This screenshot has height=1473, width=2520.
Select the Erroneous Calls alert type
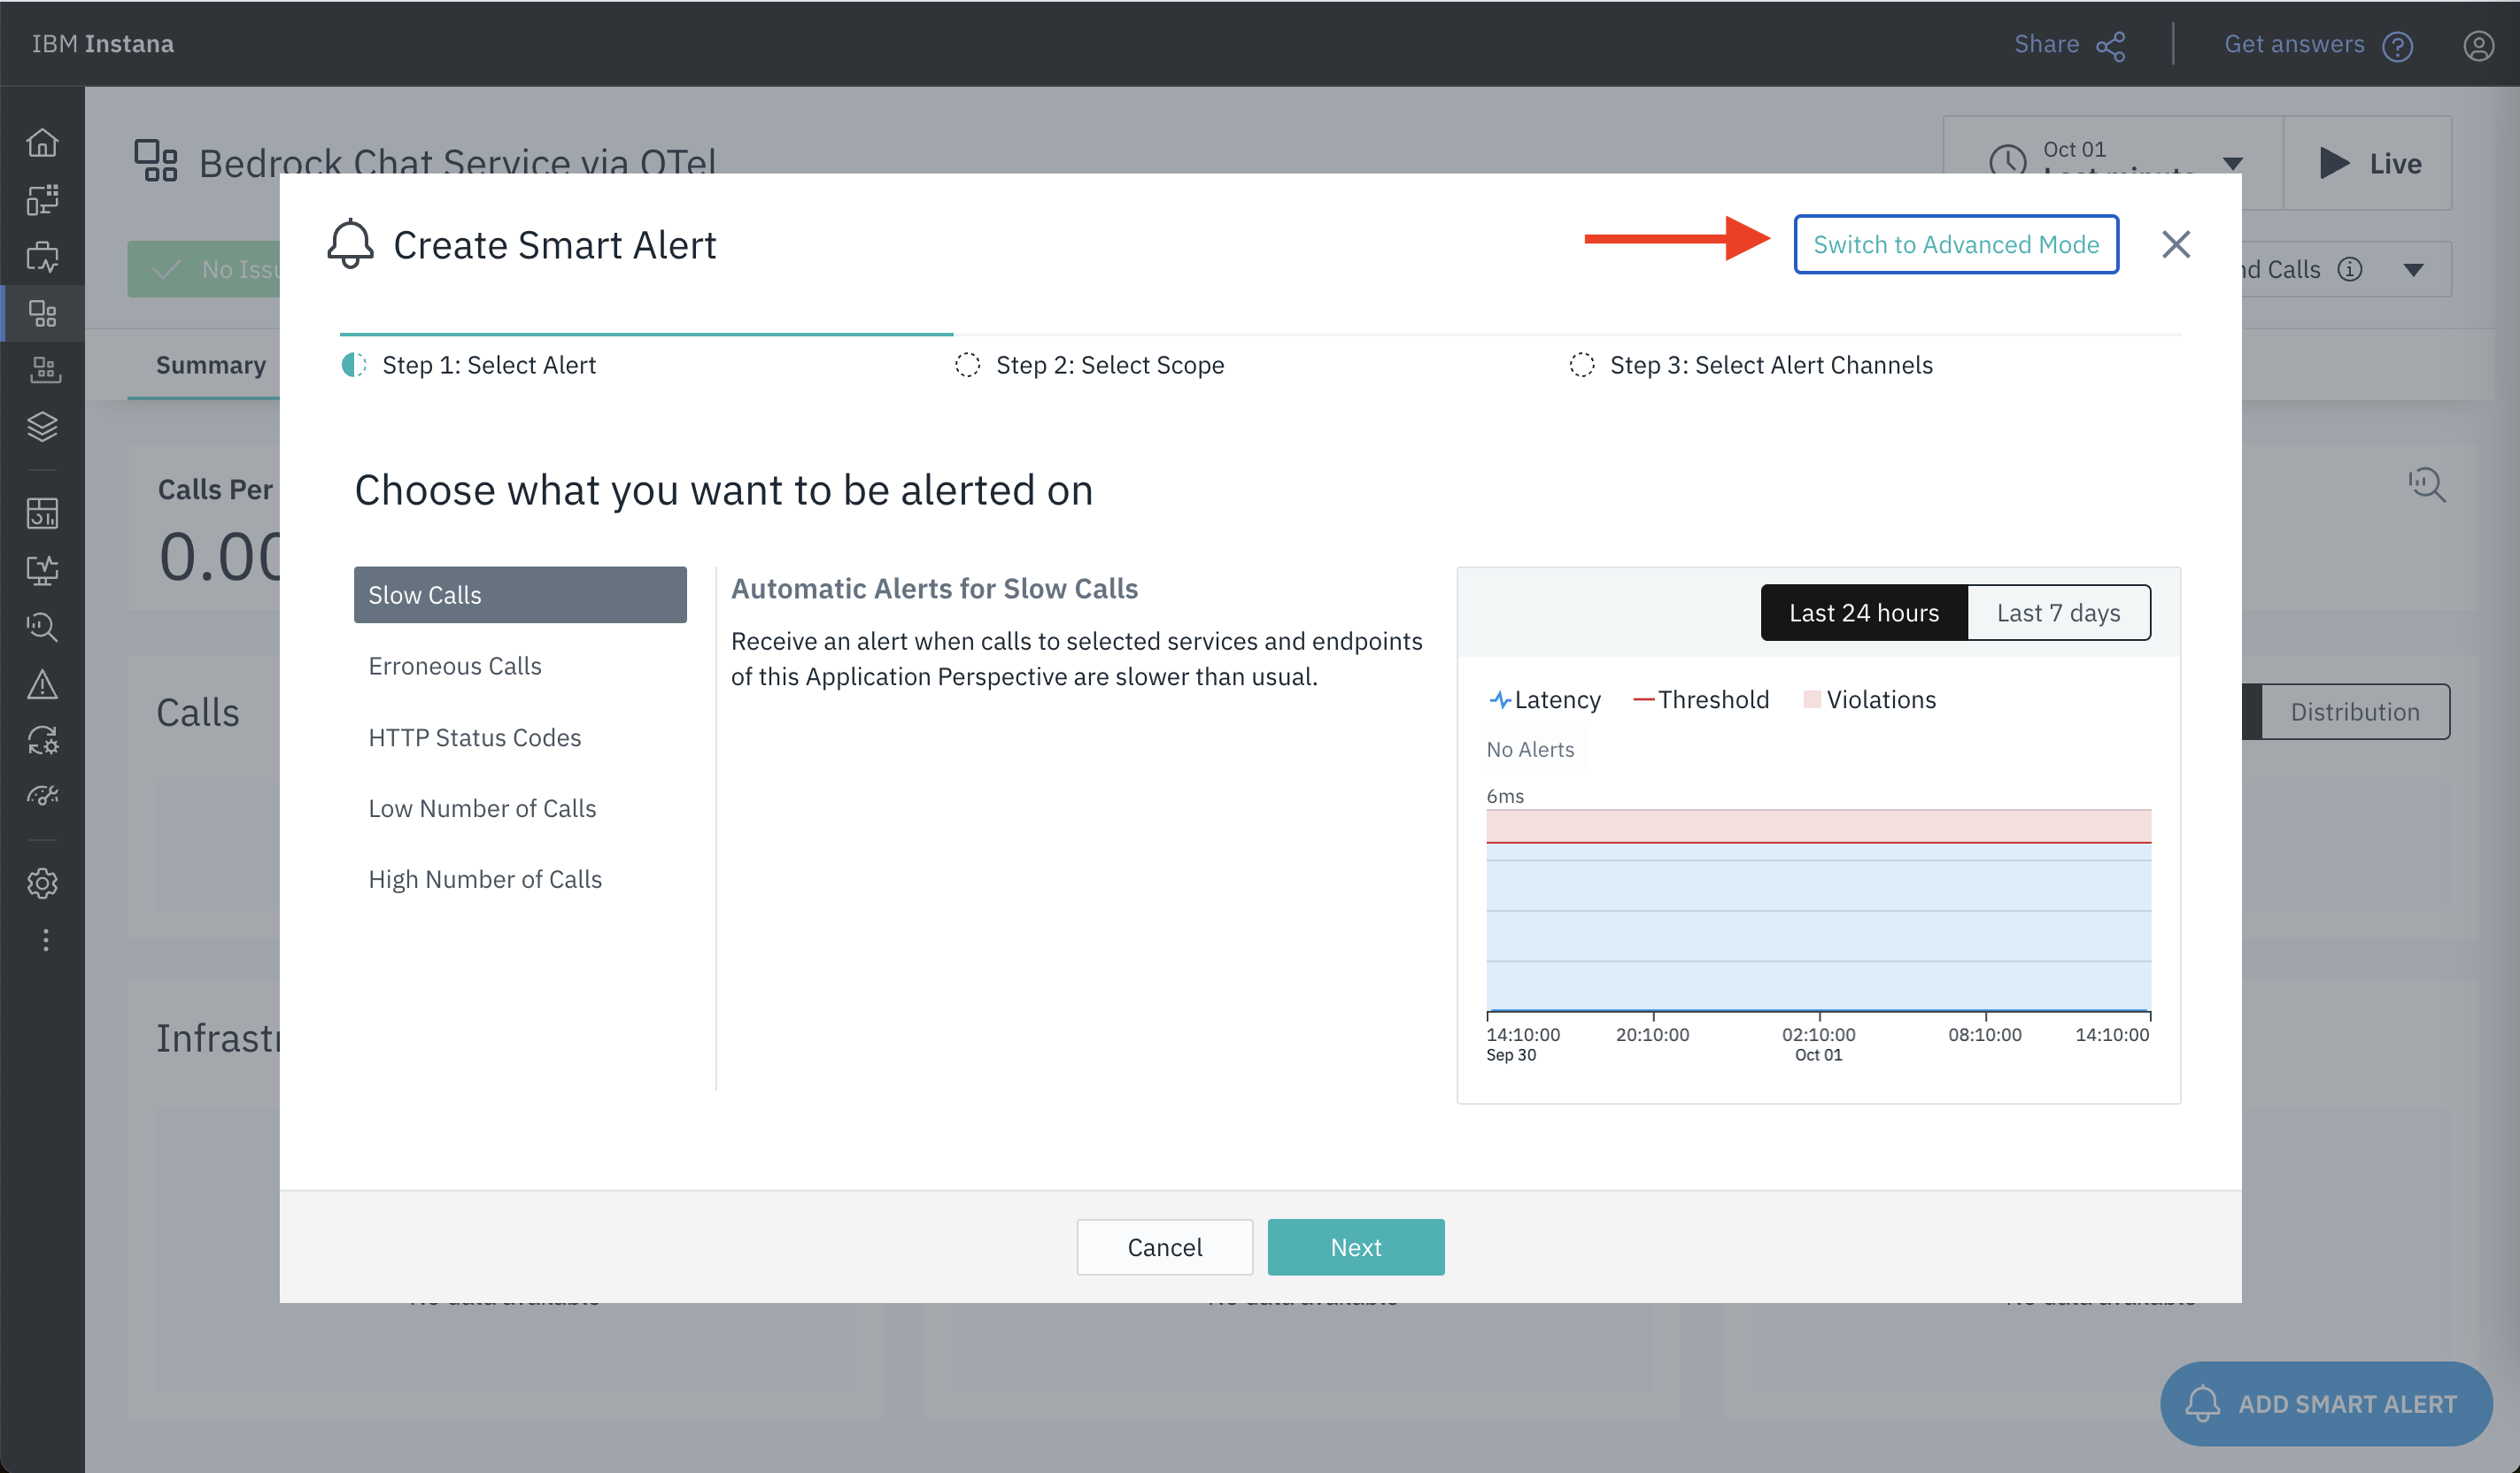click(455, 665)
